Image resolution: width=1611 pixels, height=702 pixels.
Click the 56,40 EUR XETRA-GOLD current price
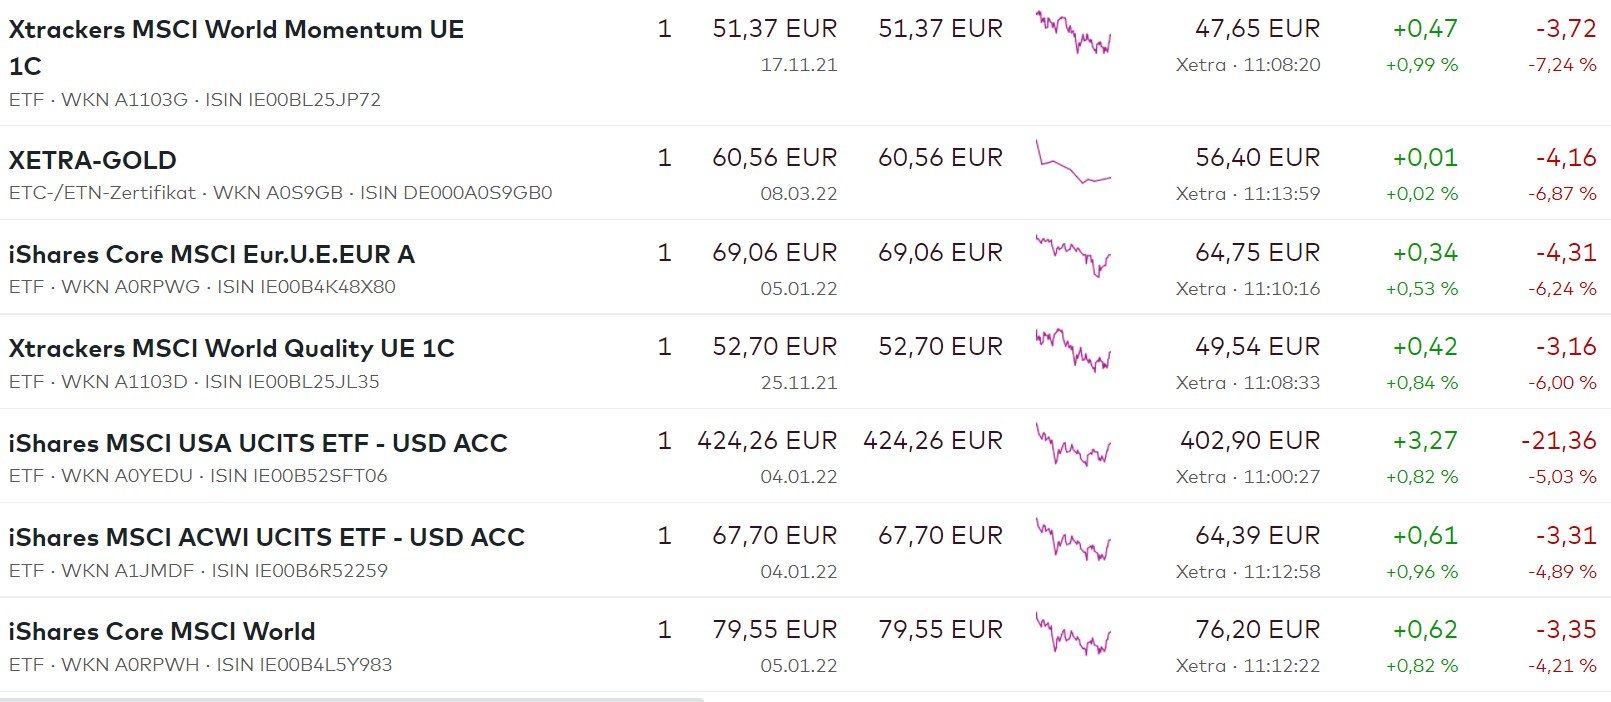[1257, 158]
